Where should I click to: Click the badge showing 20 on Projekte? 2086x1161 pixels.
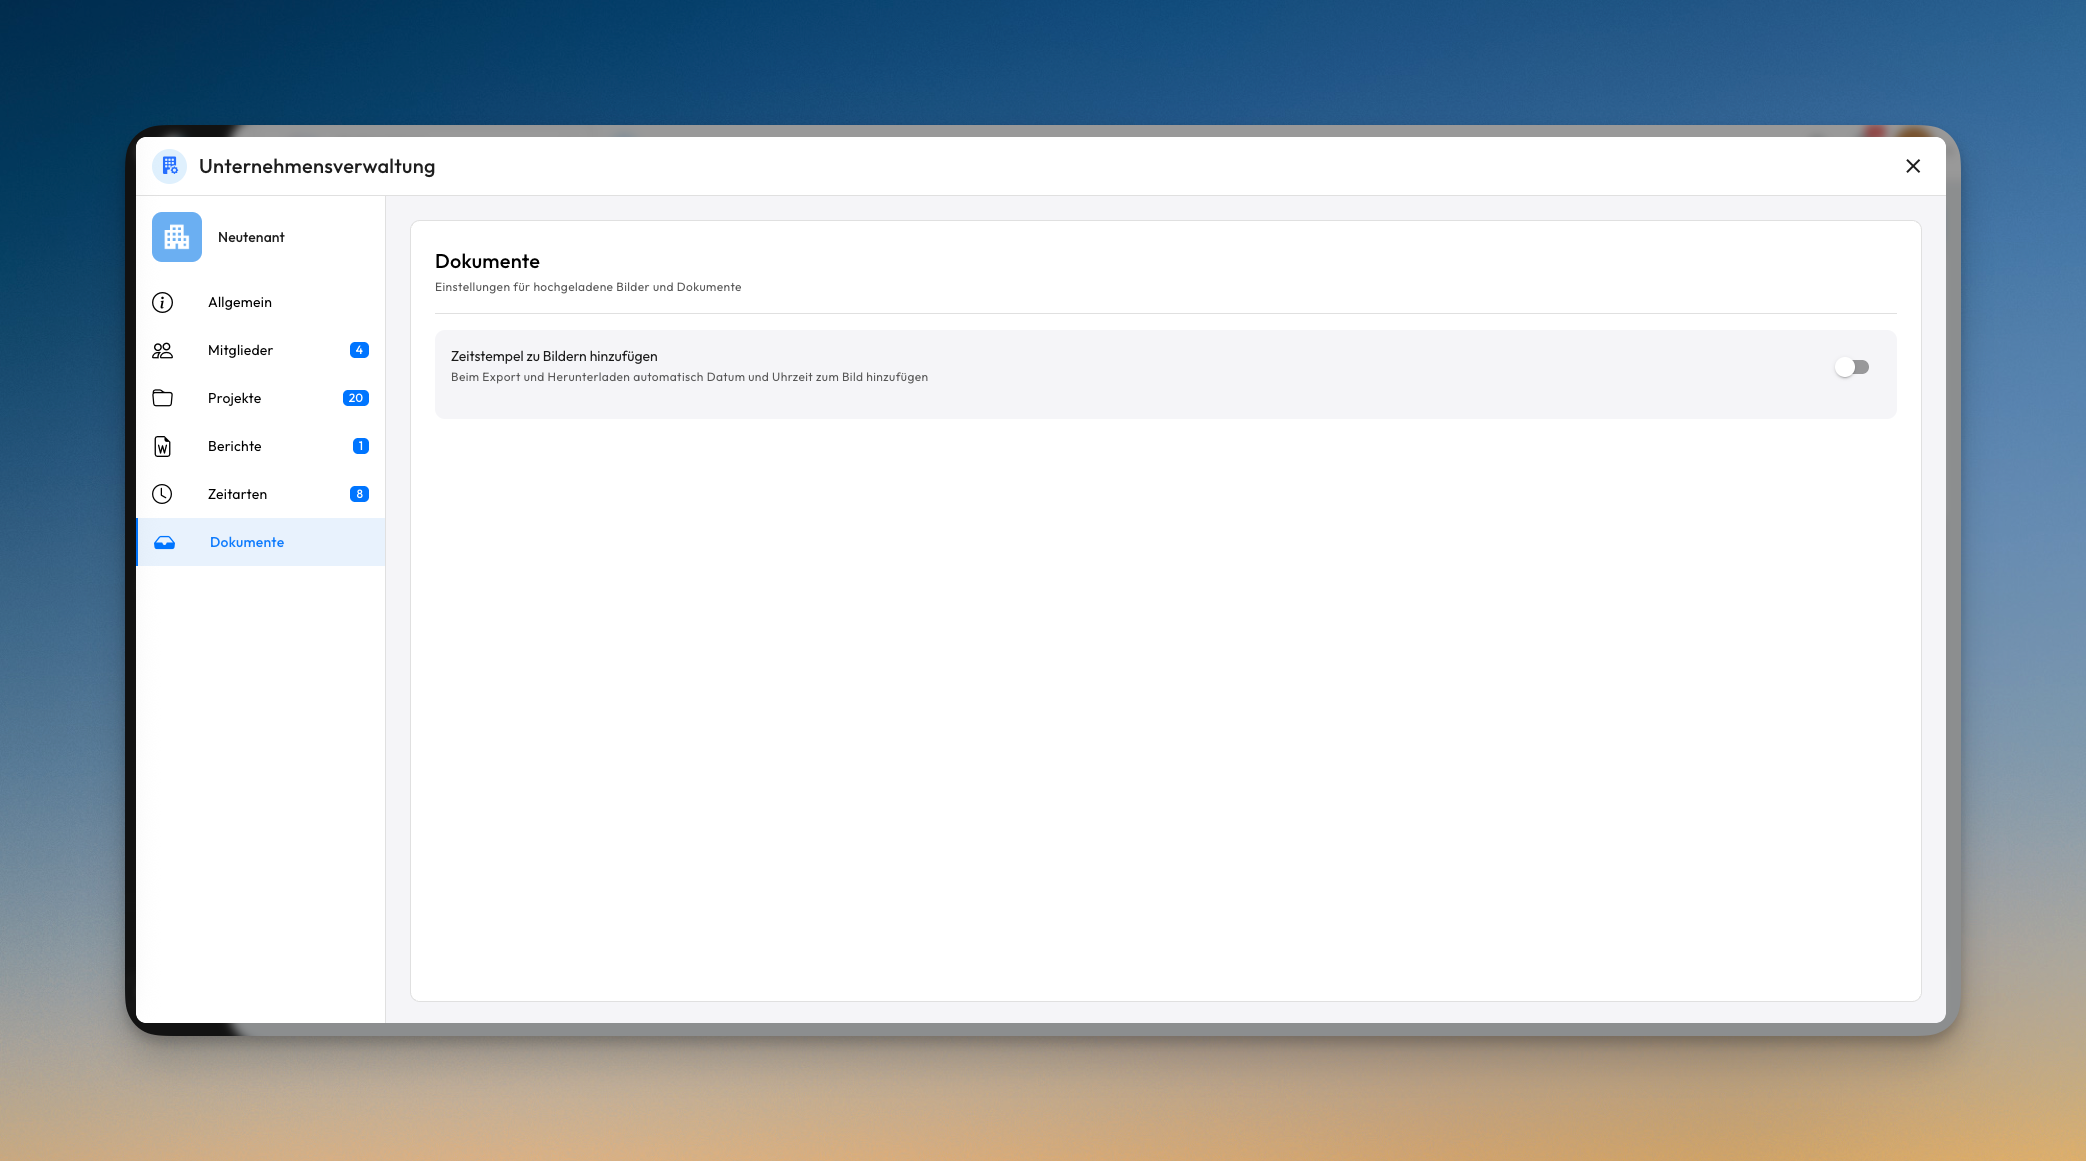pyautogui.click(x=356, y=398)
